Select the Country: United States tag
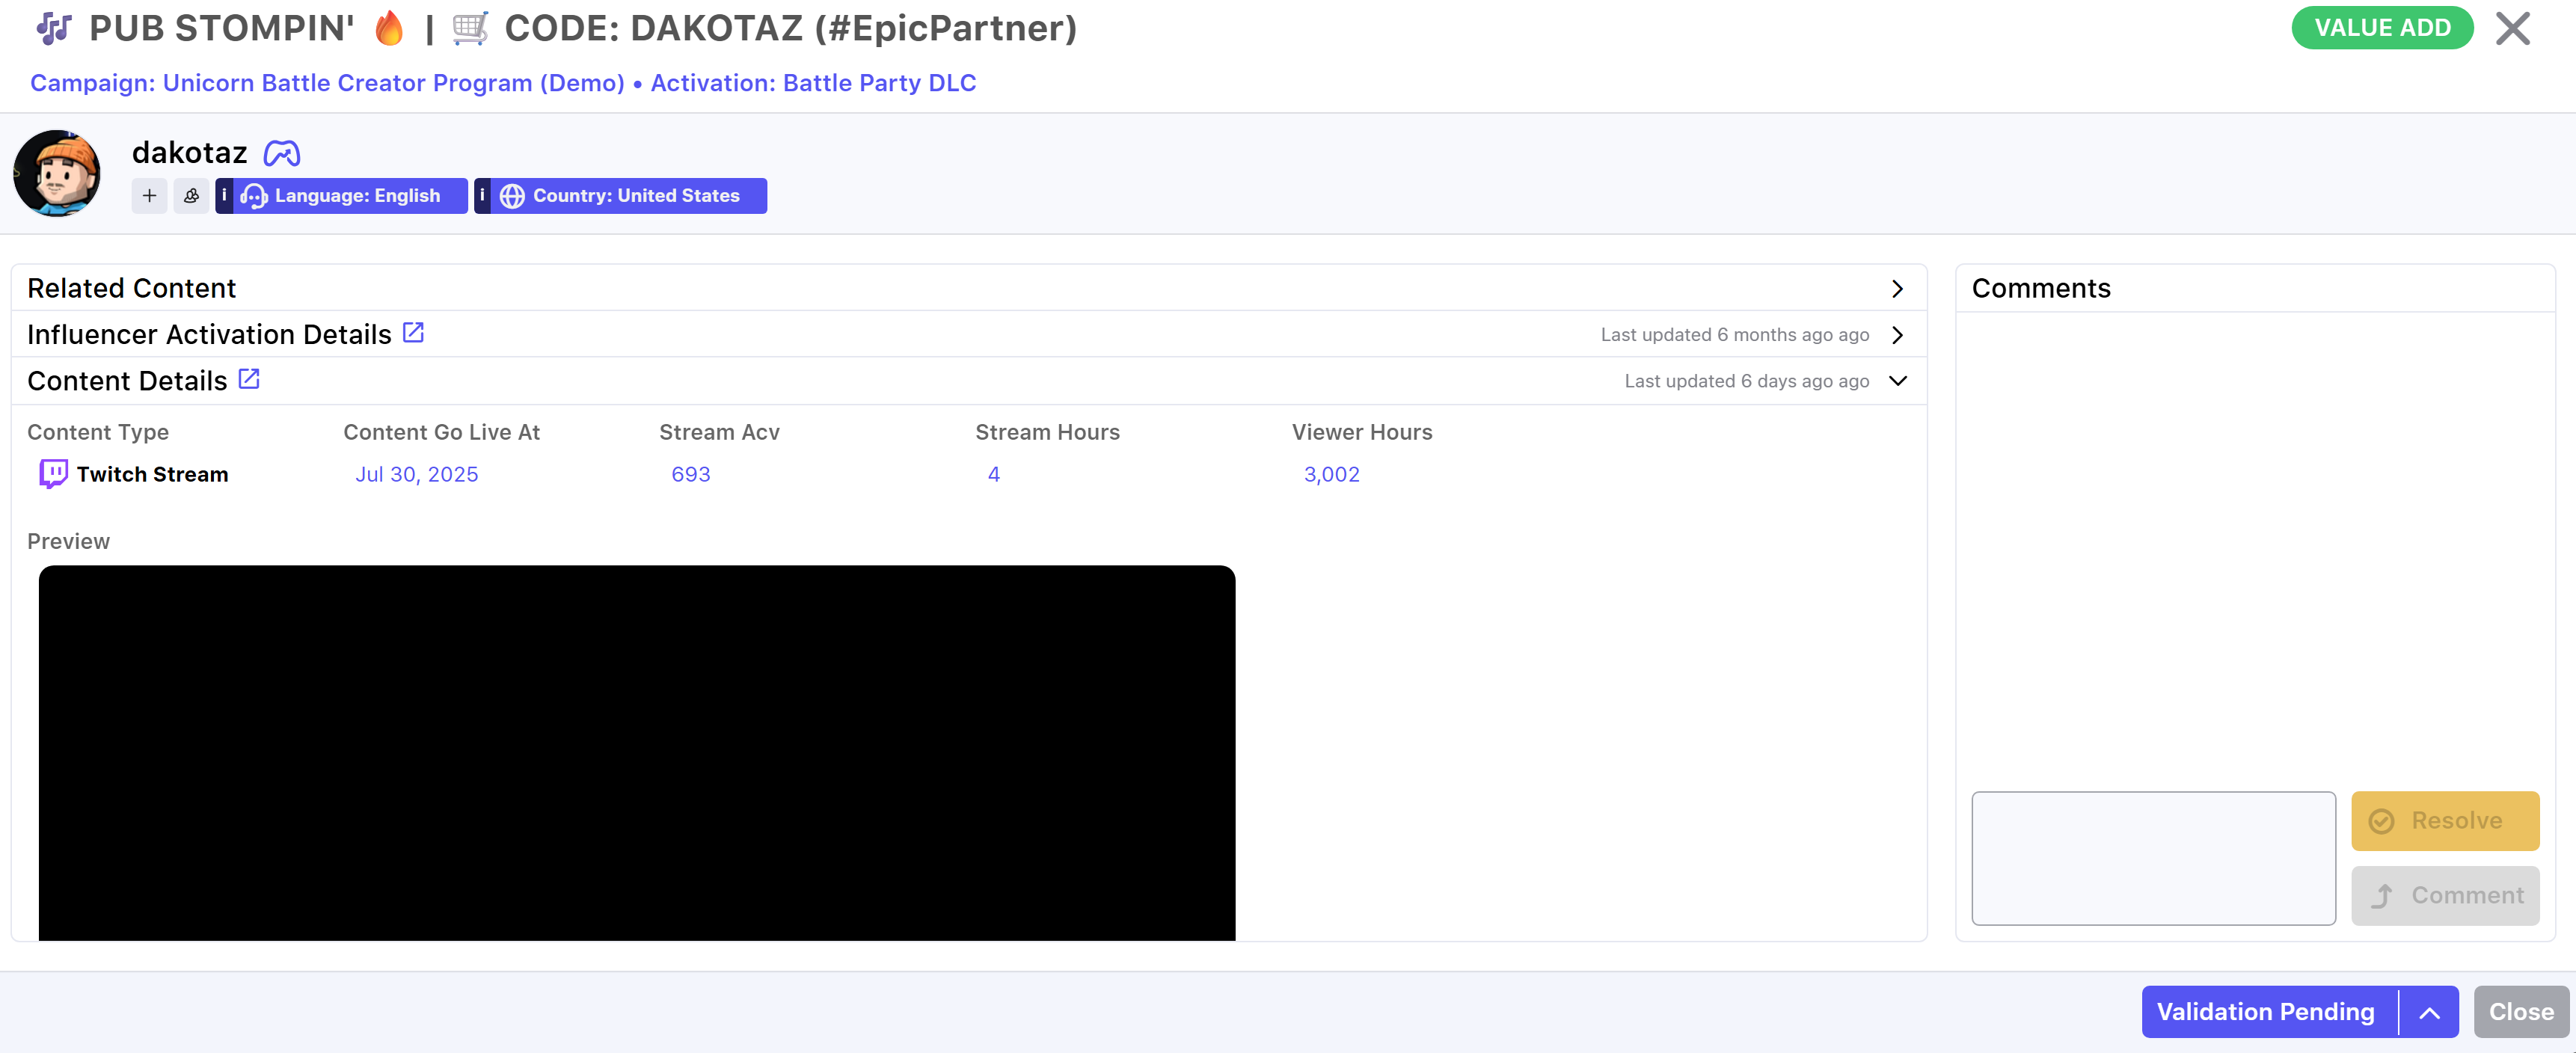 pos(620,196)
